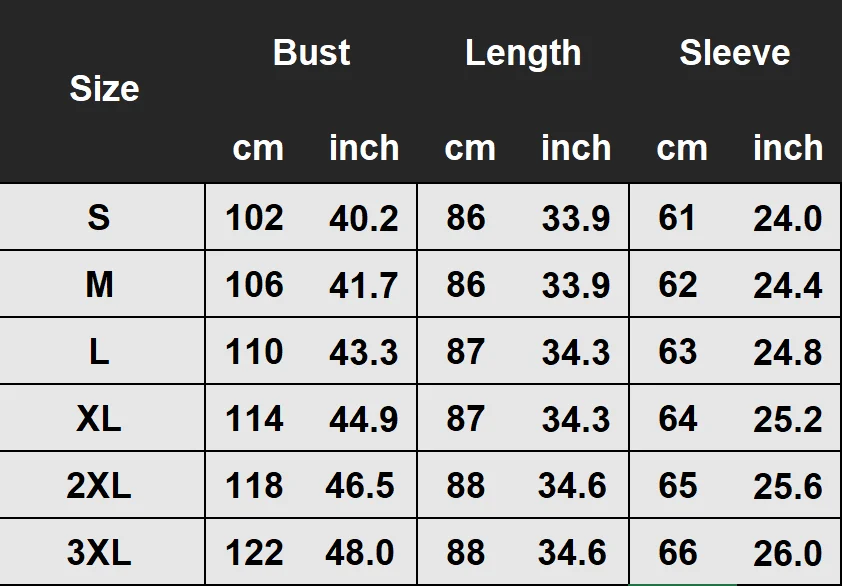The width and height of the screenshot is (842, 586).
Task: Select bust value 110 cm
Action: tap(254, 352)
